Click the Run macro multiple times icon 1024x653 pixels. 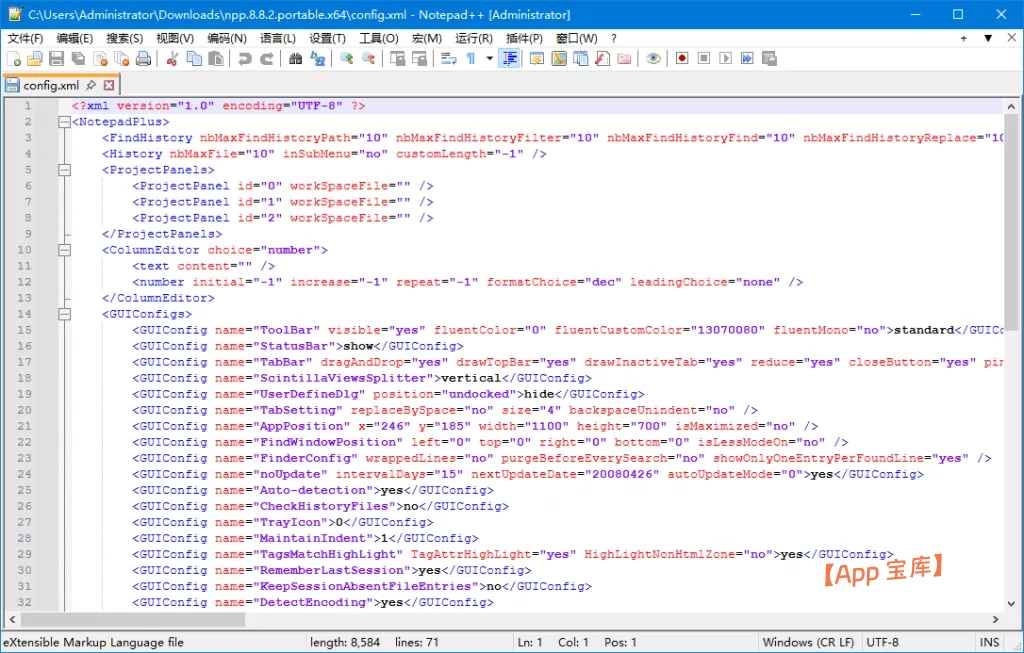(x=747, y=59)
